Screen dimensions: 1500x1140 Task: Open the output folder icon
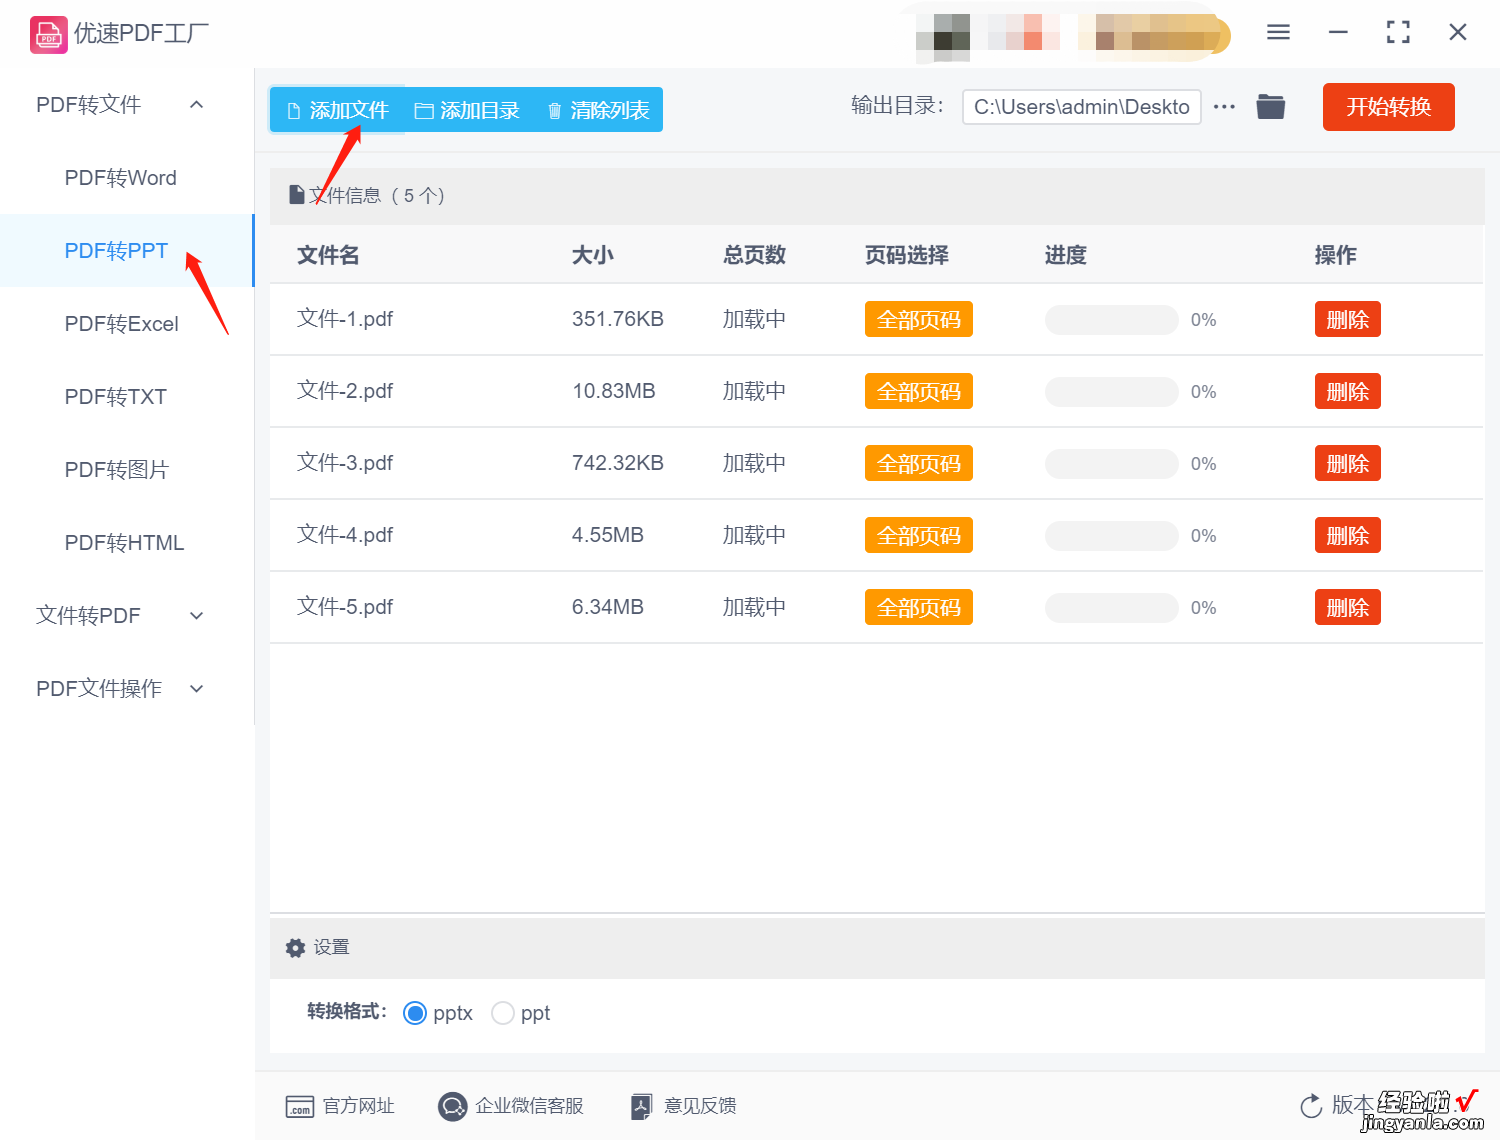point(1270,106)
